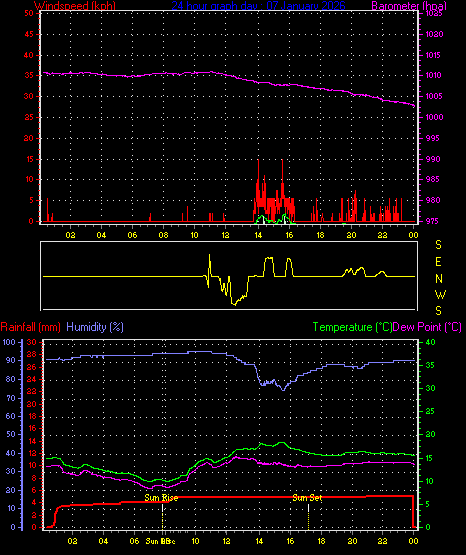The height and width of the screenshot is (555, 466).
Task: Click the 'Temperature (°C)' legend label
Action: pyautogui.click(x=352, y=327)
